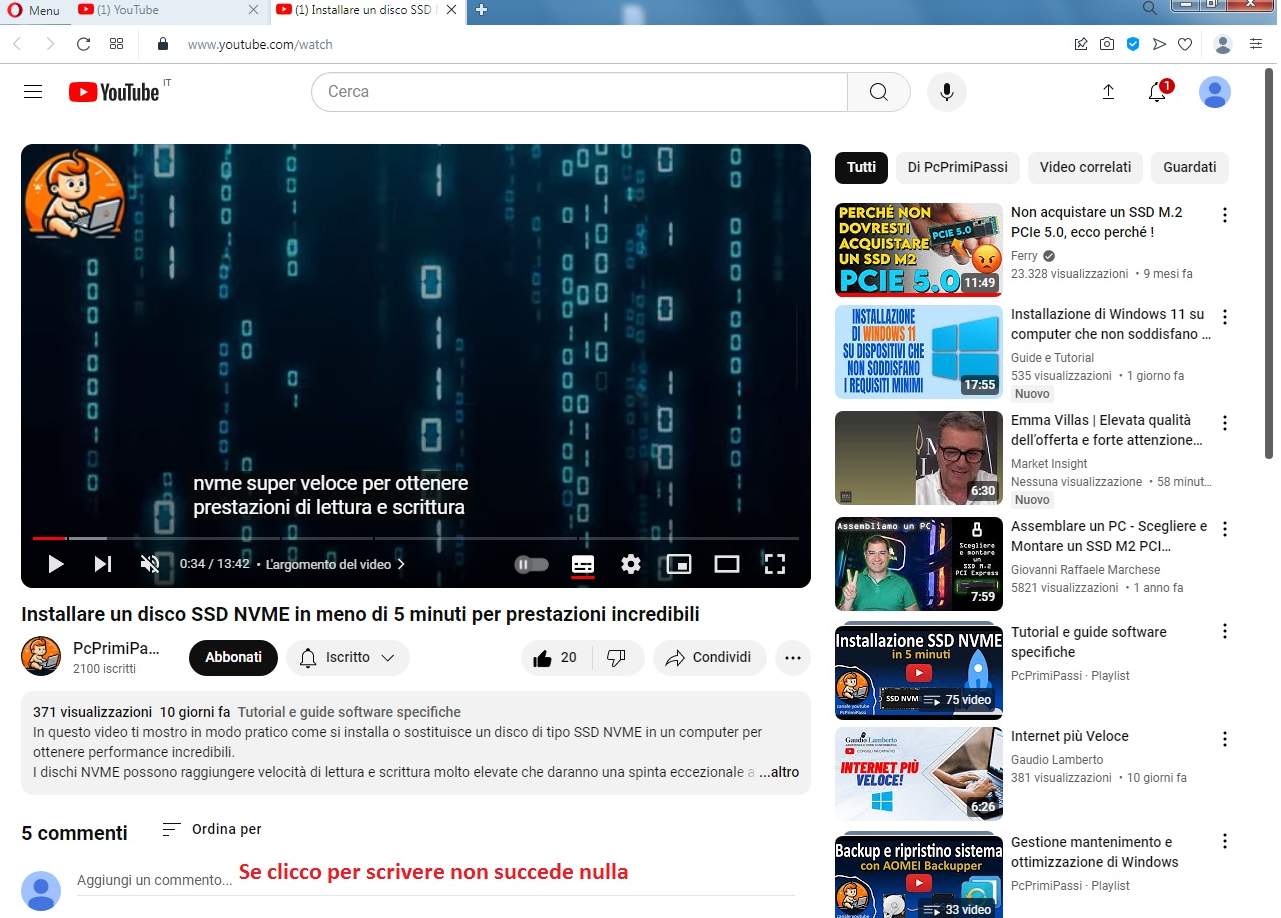This screenshot has width=1281, height=918.
Task: Start voice search with the microphone
Action: [x=946, y=92]
